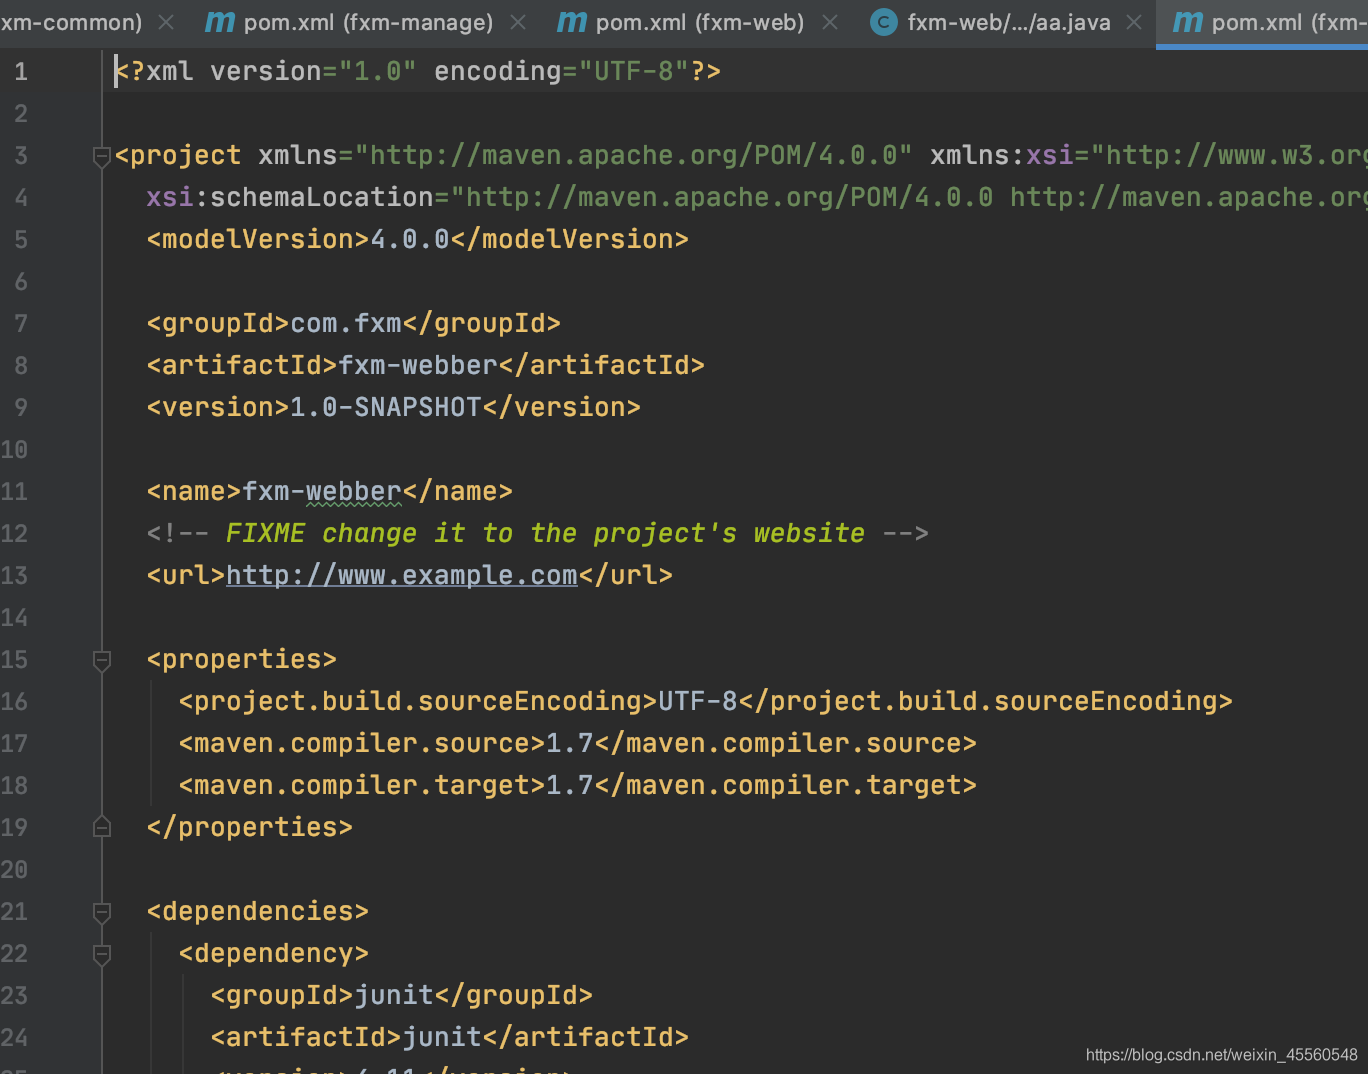
Task: Click the opening dependencies tag
Action: pos(258,911)
